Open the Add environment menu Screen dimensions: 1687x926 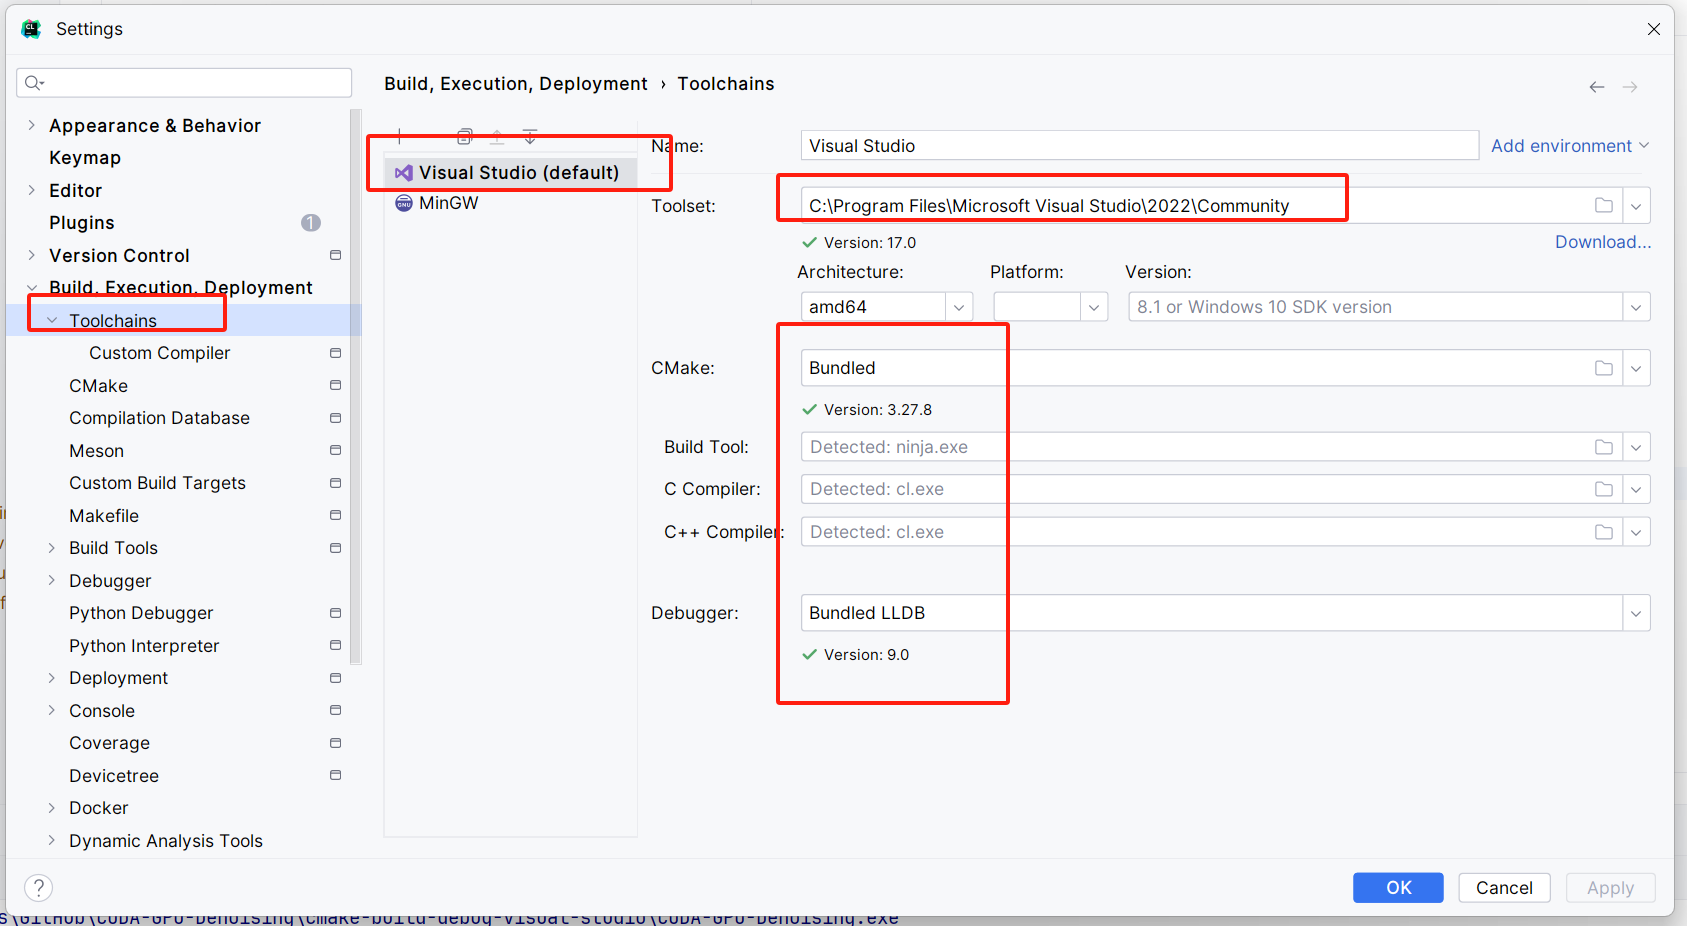[1570, 146]
